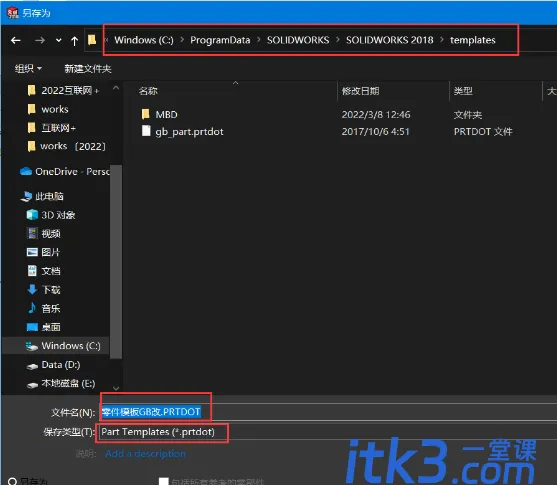Screen dimensions: 557x485
Task: Sort by 修改日期 column header
Action: (x=360, y=91)
